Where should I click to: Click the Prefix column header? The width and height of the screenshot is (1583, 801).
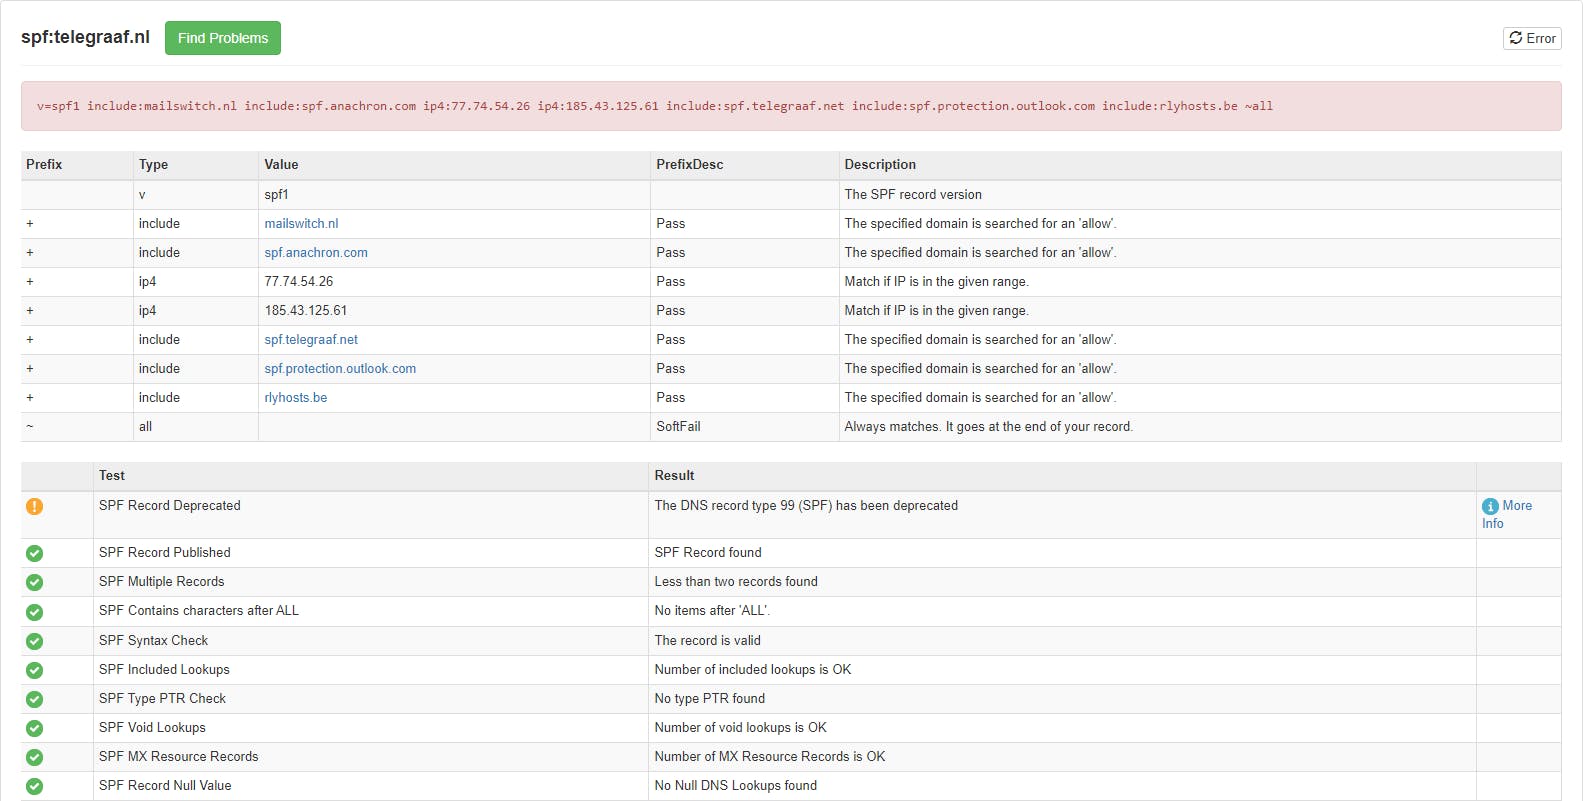44,165
